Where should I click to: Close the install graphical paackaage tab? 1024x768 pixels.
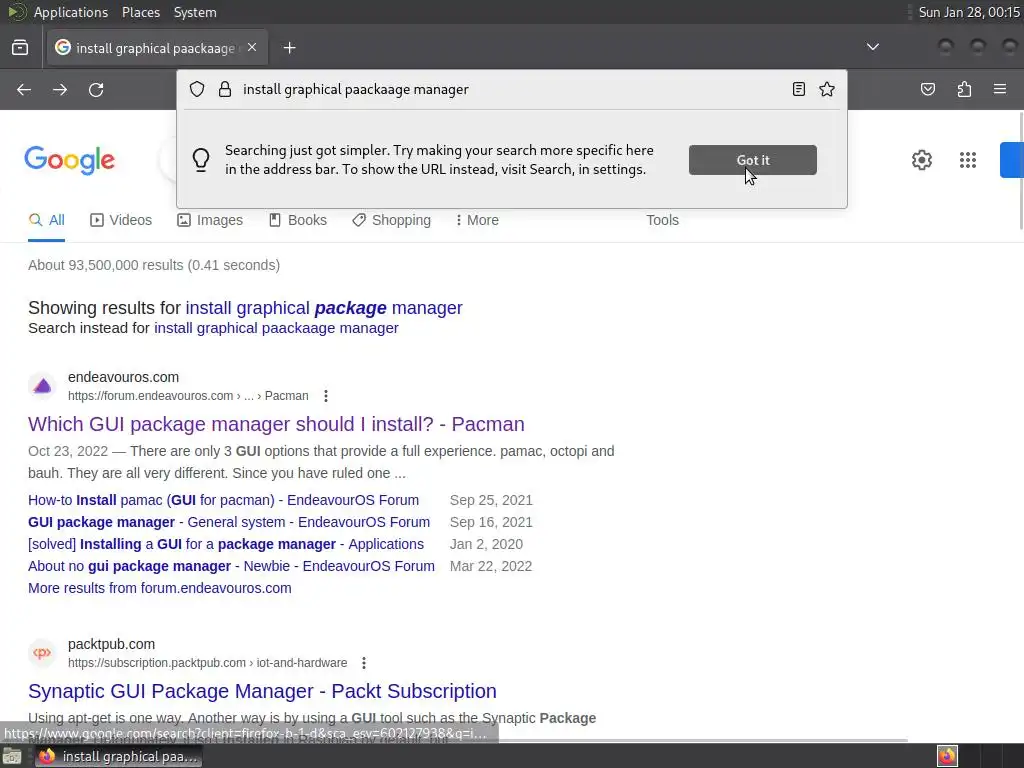click(252, 48)
